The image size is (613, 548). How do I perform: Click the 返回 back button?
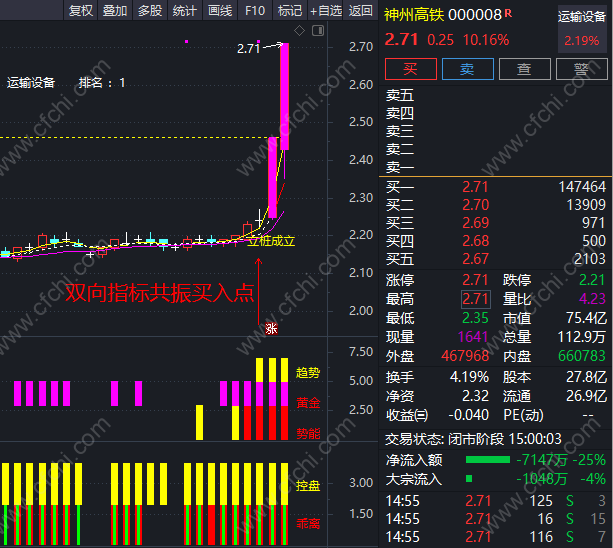pos(360,10)
